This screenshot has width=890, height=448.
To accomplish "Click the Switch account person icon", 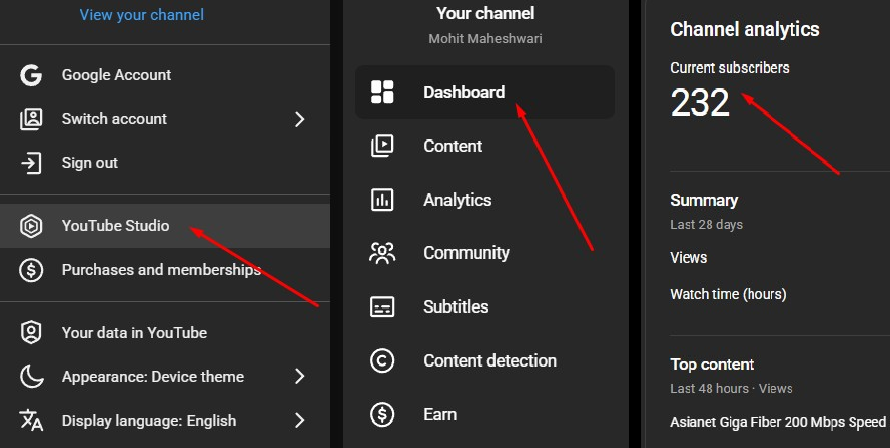I will tap(31, 119).
